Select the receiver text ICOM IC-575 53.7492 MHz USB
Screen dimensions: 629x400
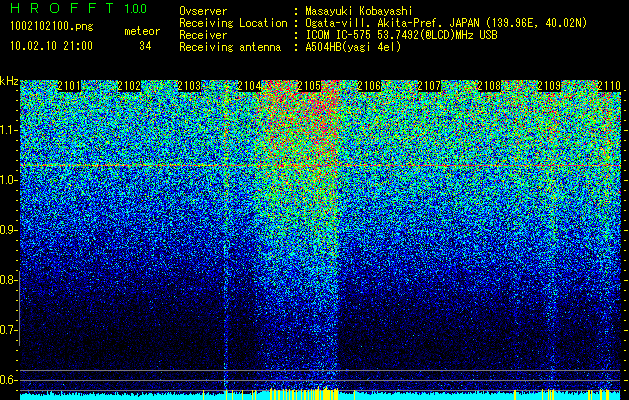click(x=401, y=35)
